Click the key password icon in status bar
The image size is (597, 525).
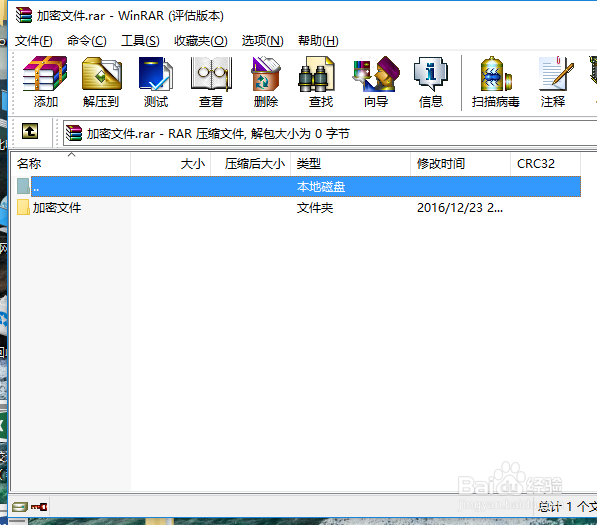point(39,507)
